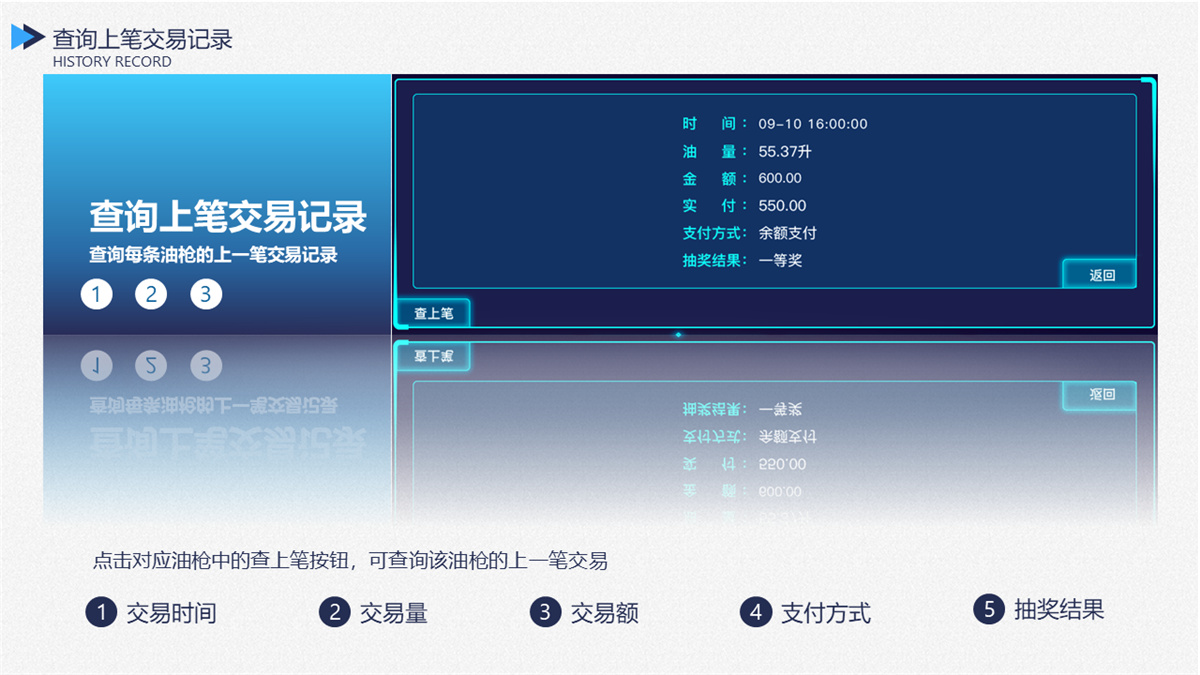Click the lottery result value 一等奖
This screenshot has width=1200, height=675.
pos(780,260)
